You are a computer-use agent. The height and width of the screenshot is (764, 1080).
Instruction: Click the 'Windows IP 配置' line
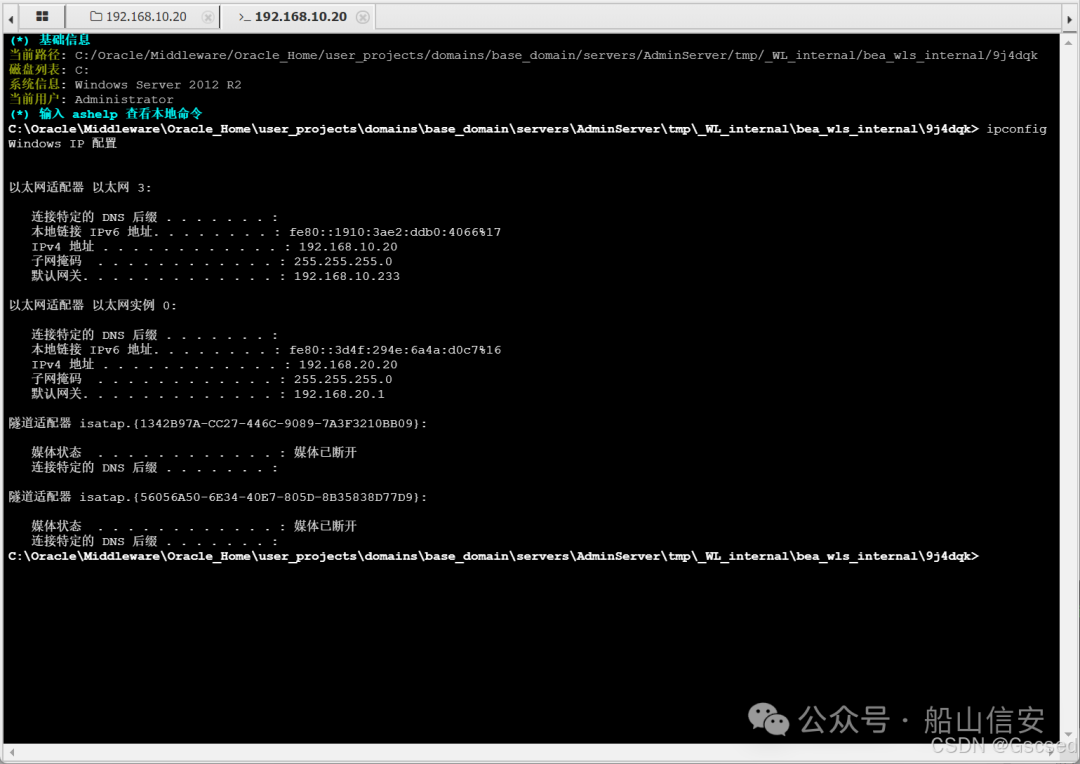(x=63, y=143)
